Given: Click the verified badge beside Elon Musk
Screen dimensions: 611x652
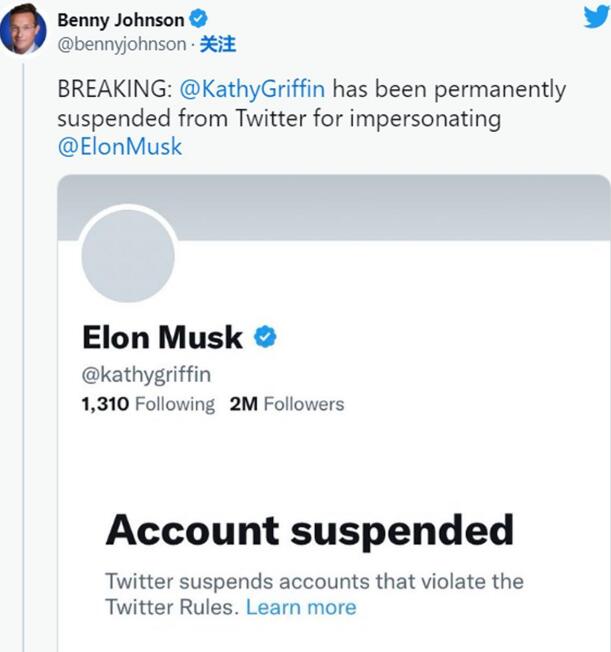Looking at the screenshot, I should [x=264, y=337].
